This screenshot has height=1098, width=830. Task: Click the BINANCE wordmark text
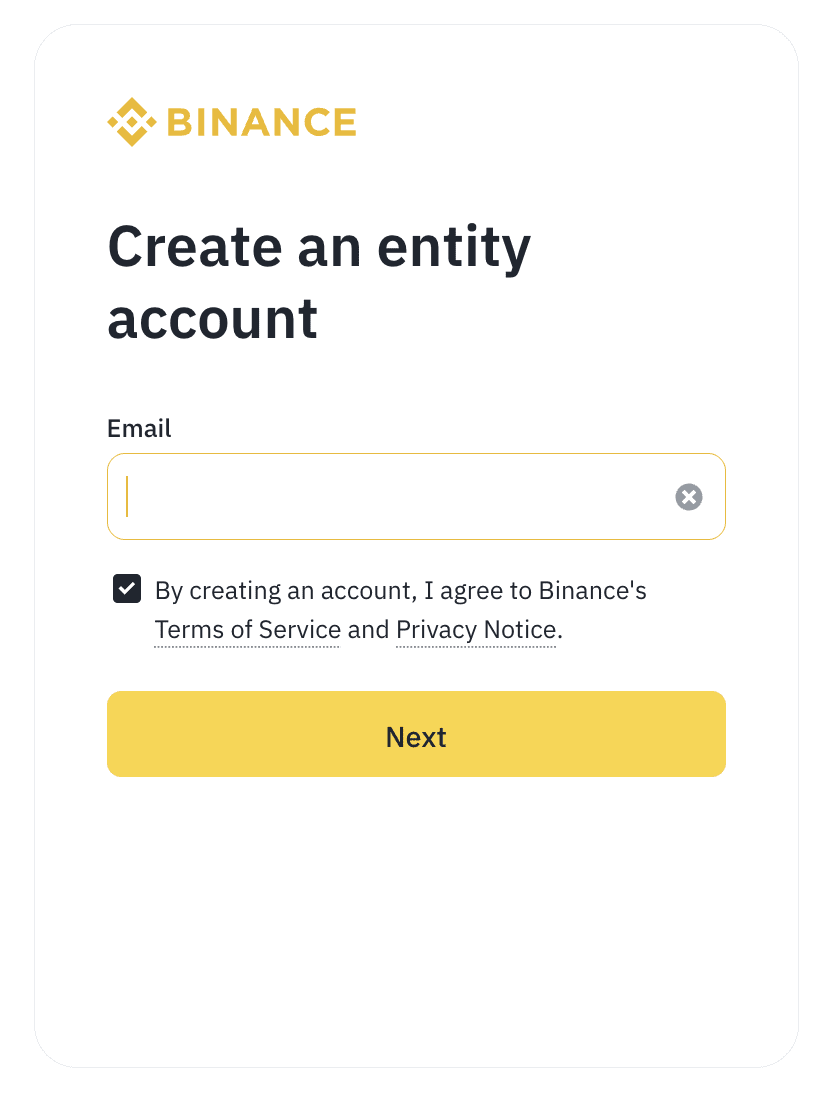pos(261,122)
